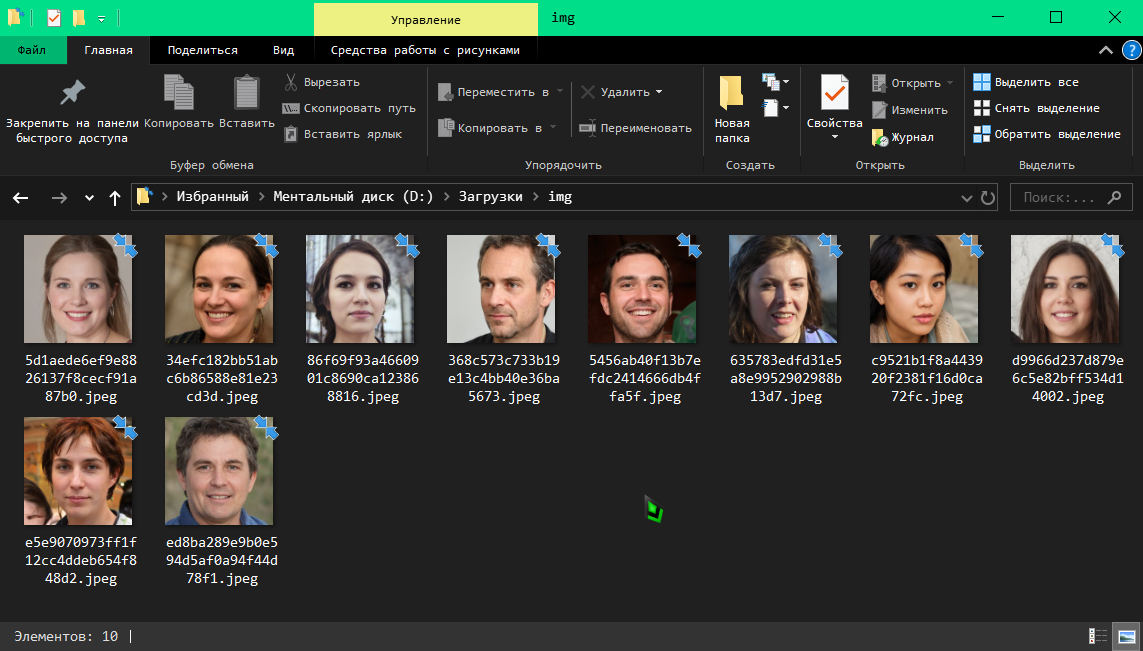The image size is (1143, 651).
Task: Expand the address bar history dropdown
Action: (x=966, y=198)
